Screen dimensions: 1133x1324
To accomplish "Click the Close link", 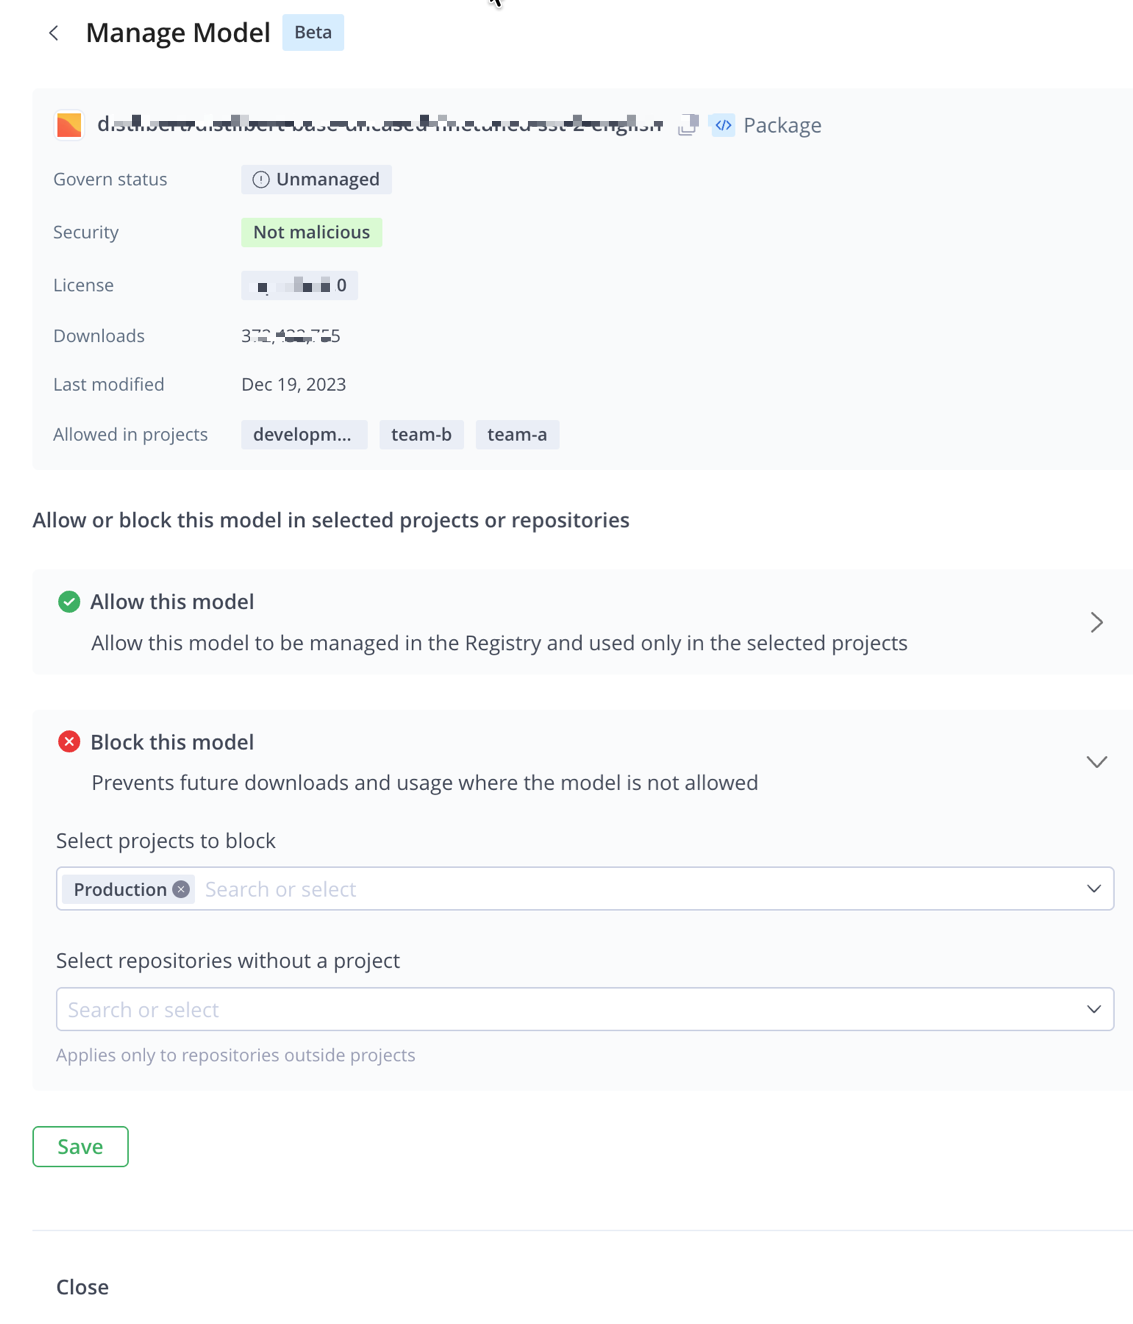I will (x=82, y=1287).
